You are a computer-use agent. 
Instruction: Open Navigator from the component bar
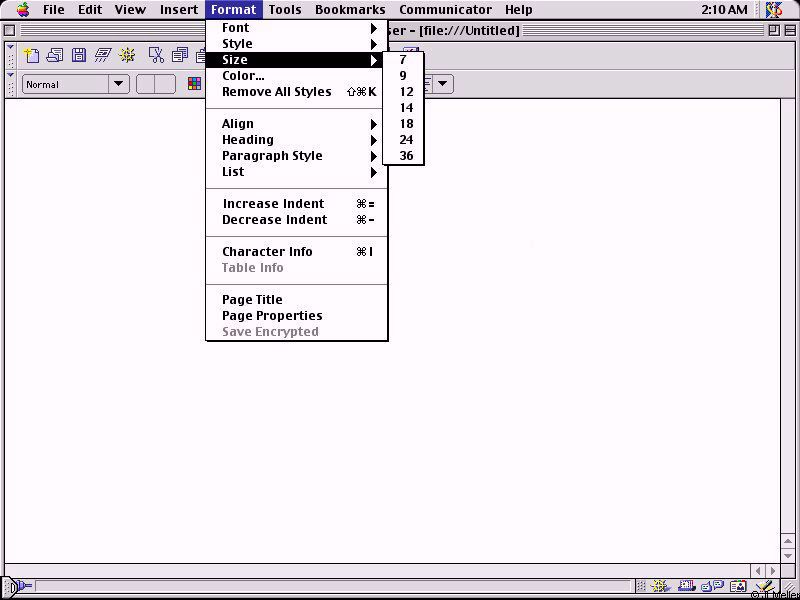point(662,587)
